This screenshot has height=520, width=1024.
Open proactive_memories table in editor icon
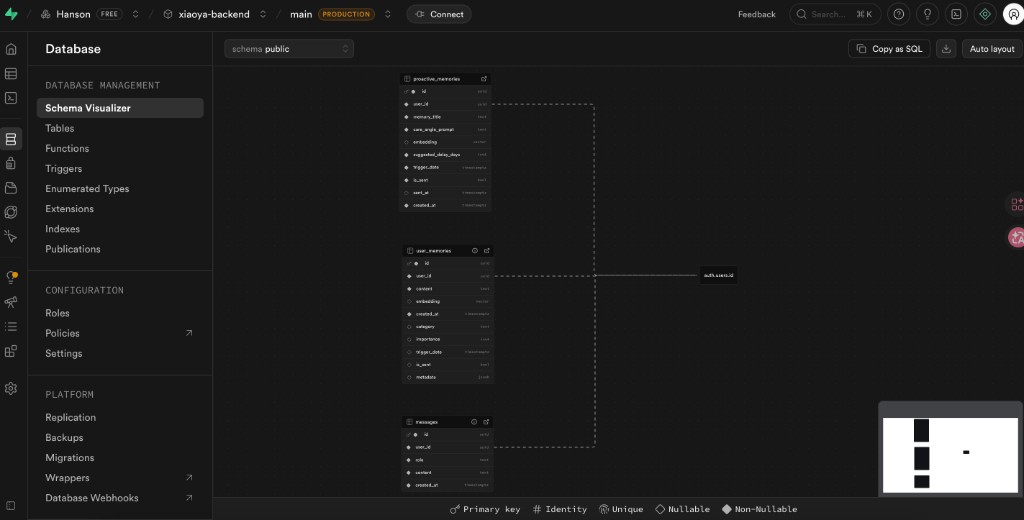click(x=484, y=78)
